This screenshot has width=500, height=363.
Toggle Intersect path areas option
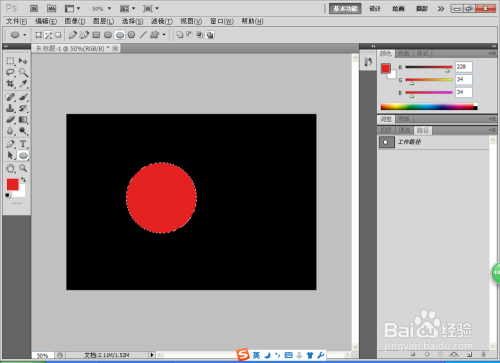[200, 35]
